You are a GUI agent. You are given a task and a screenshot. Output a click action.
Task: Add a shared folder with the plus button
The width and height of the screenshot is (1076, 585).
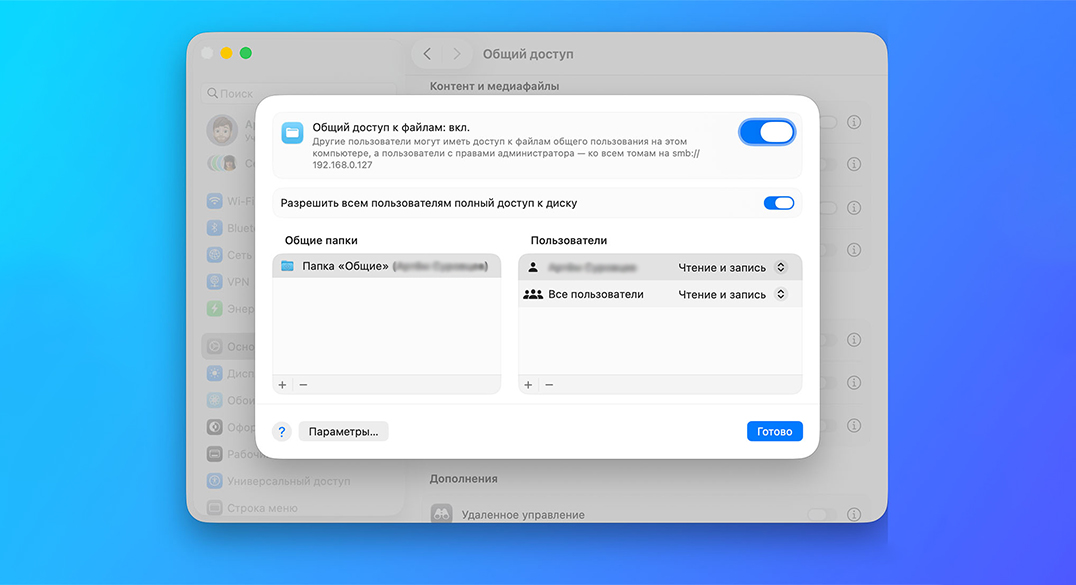(x=282, y=385)
